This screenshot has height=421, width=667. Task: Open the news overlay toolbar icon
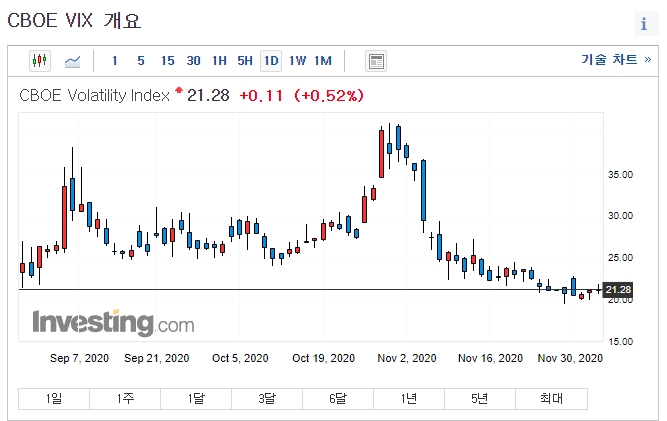376,61
